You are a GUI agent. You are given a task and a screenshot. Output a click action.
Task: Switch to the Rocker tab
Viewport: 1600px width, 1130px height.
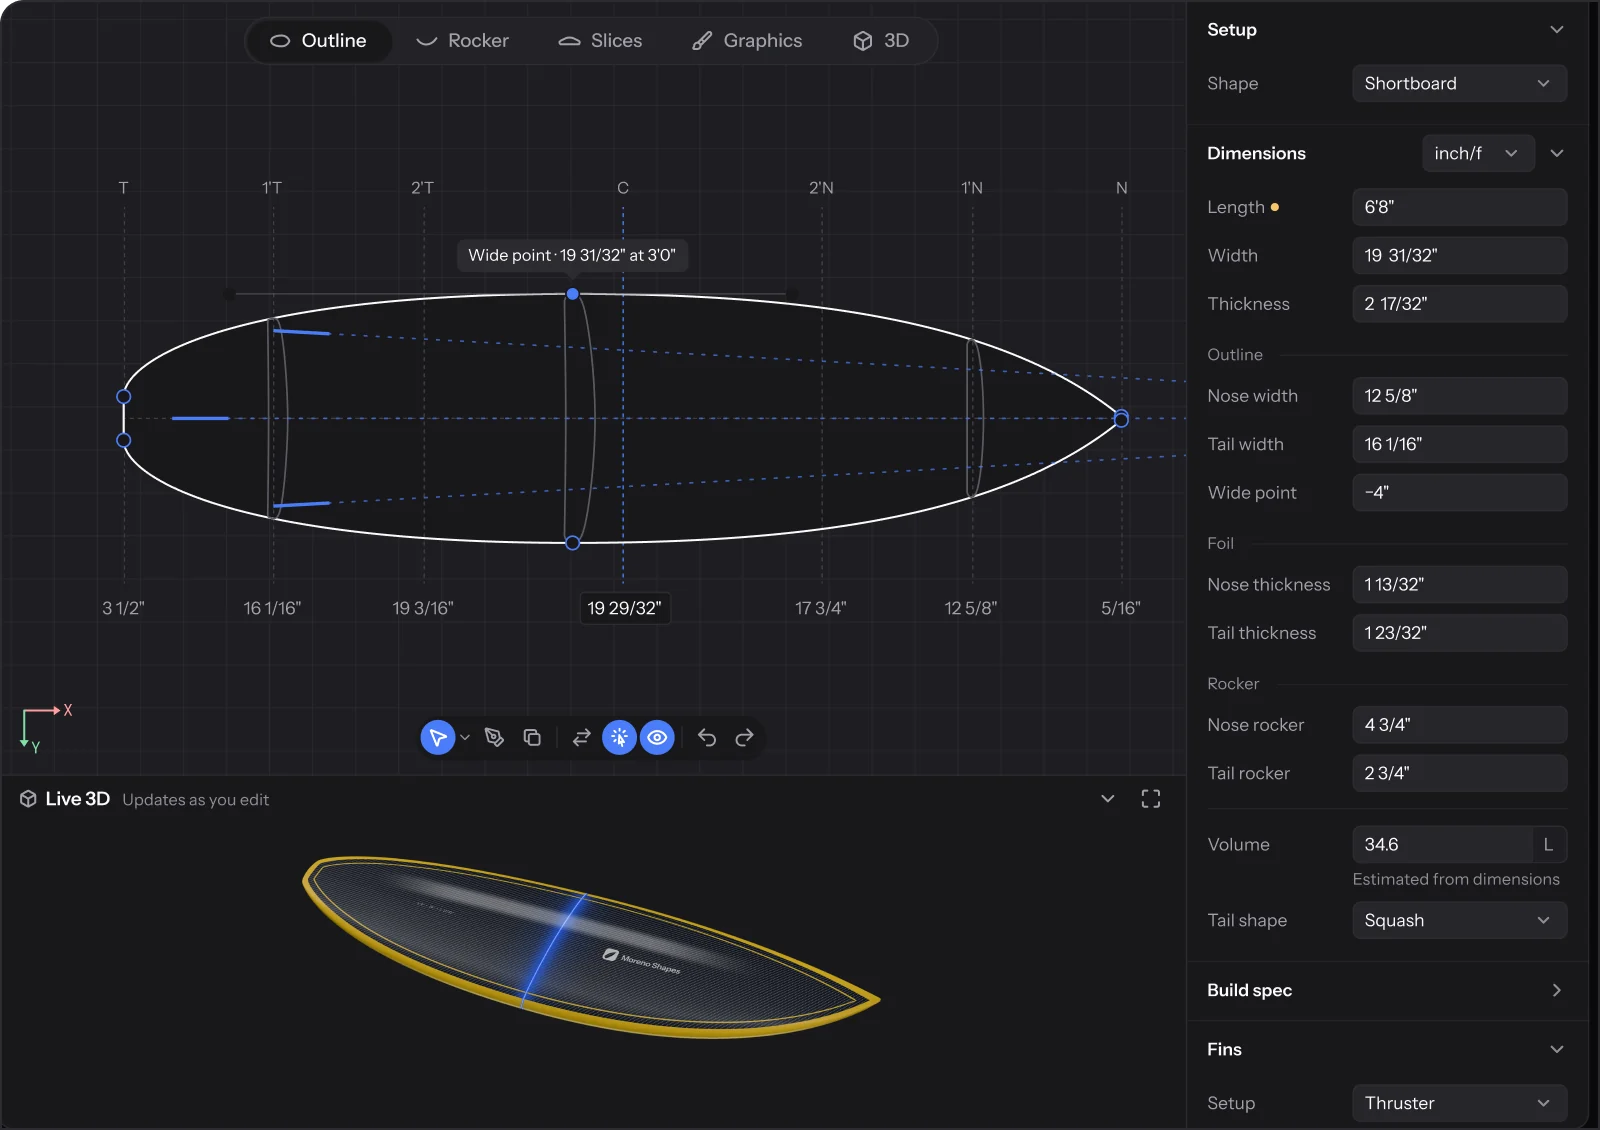point(463,41)
